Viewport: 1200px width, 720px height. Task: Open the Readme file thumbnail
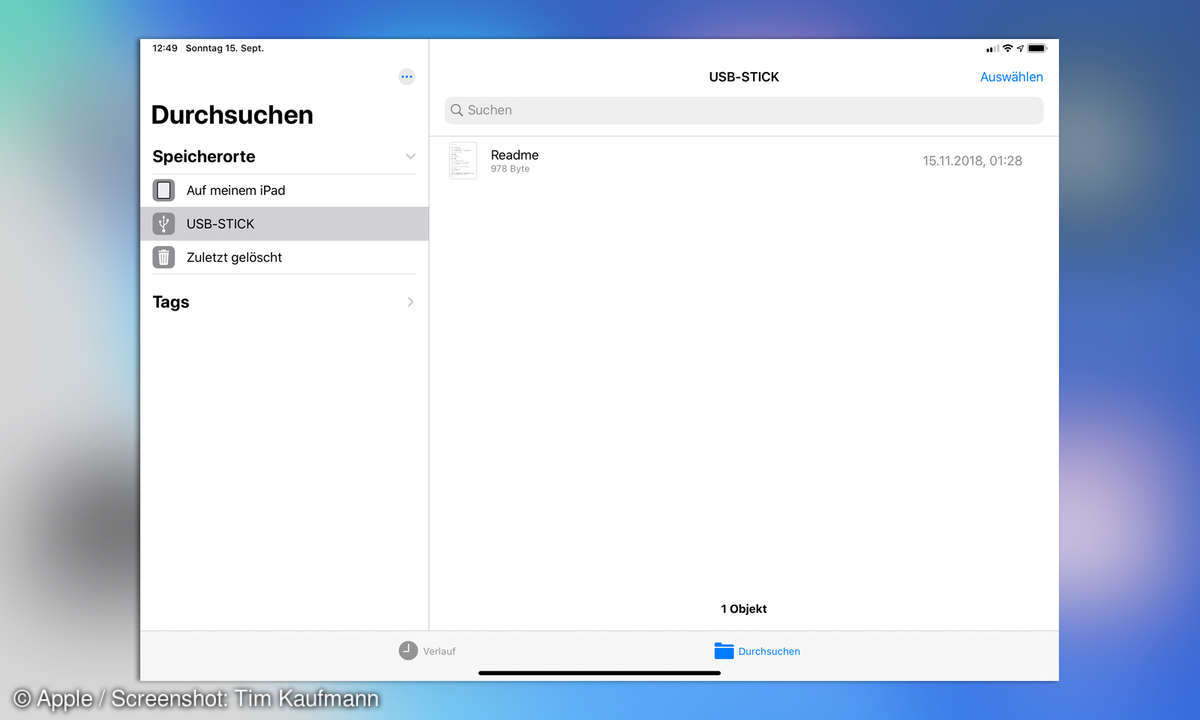click(x=463, y=160)
